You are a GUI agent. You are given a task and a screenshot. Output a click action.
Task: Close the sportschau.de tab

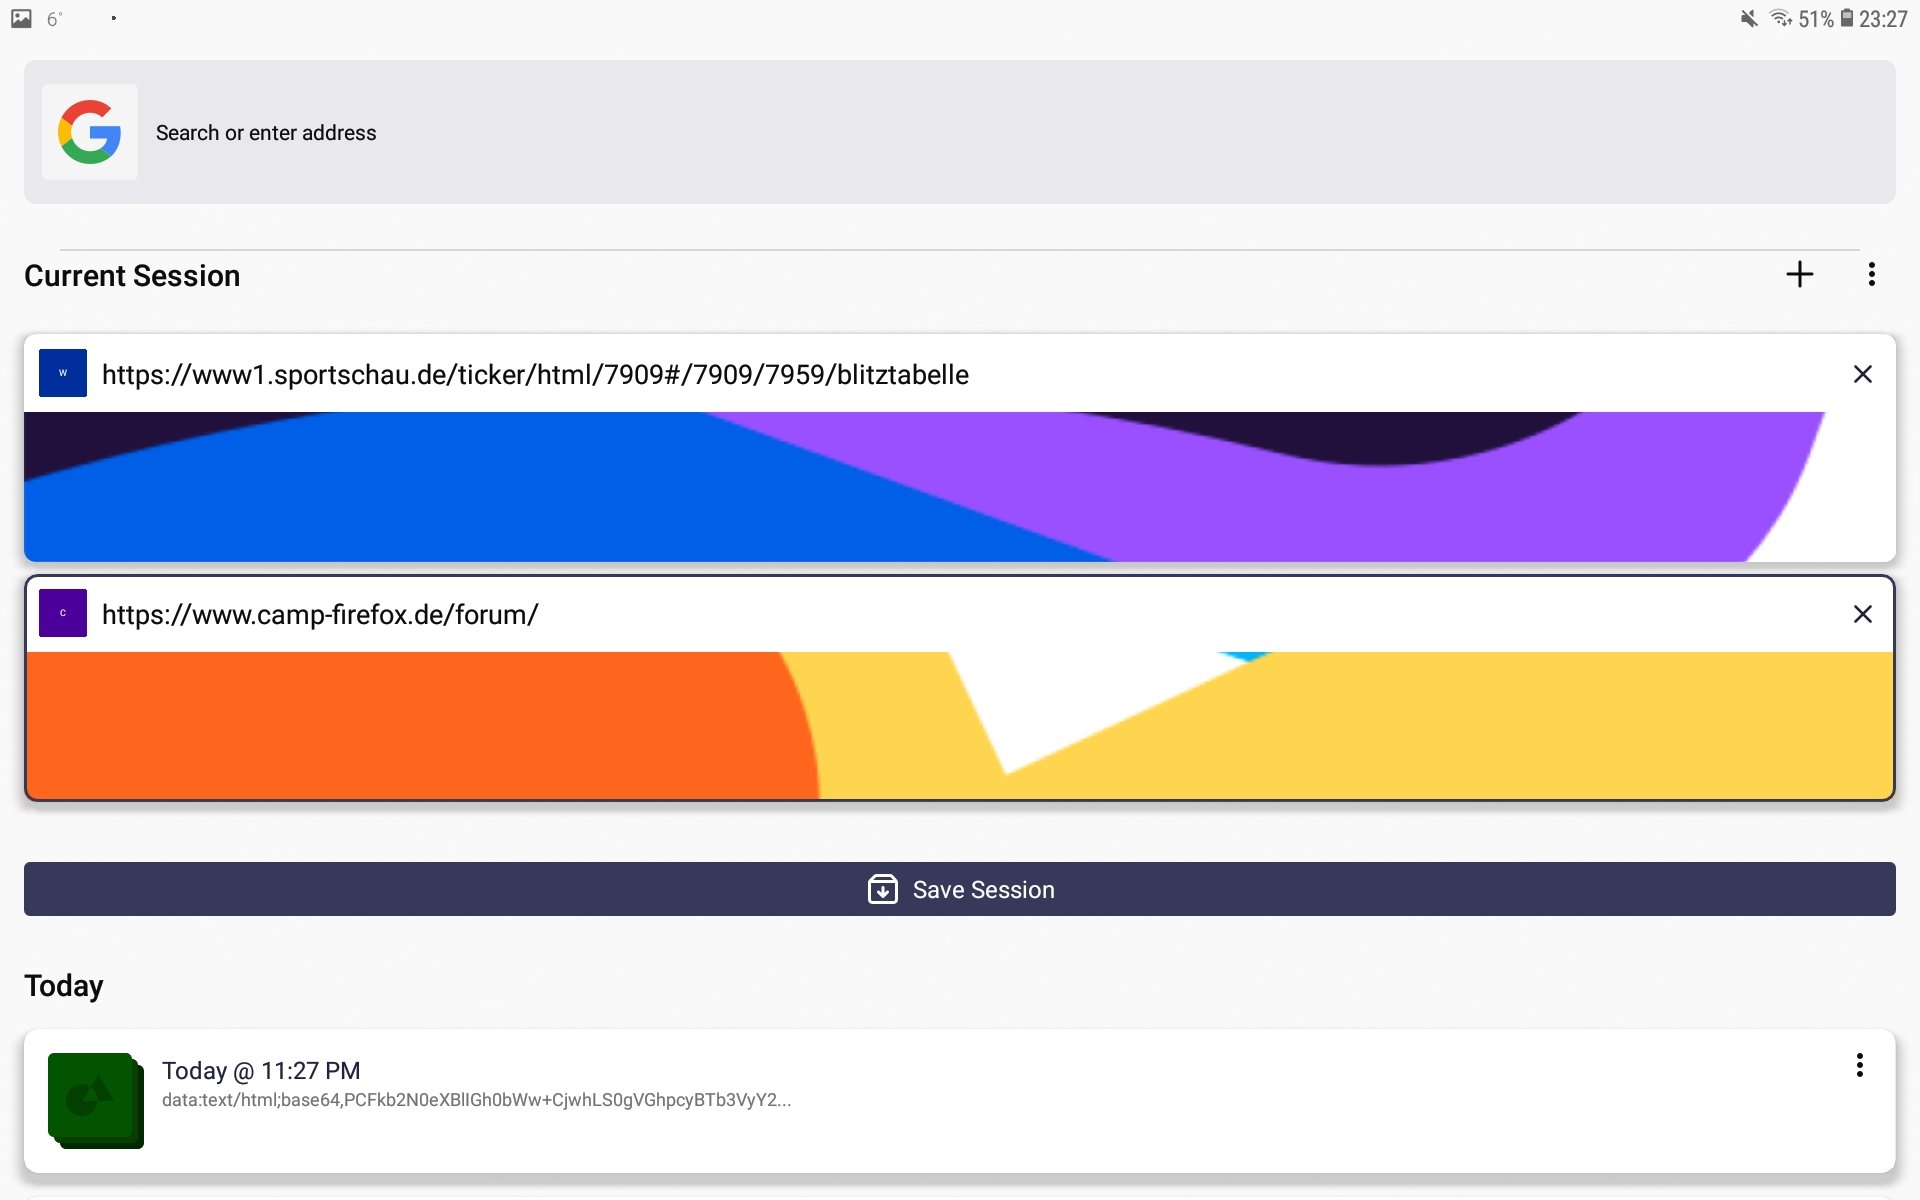click(x=1862, y=374)
